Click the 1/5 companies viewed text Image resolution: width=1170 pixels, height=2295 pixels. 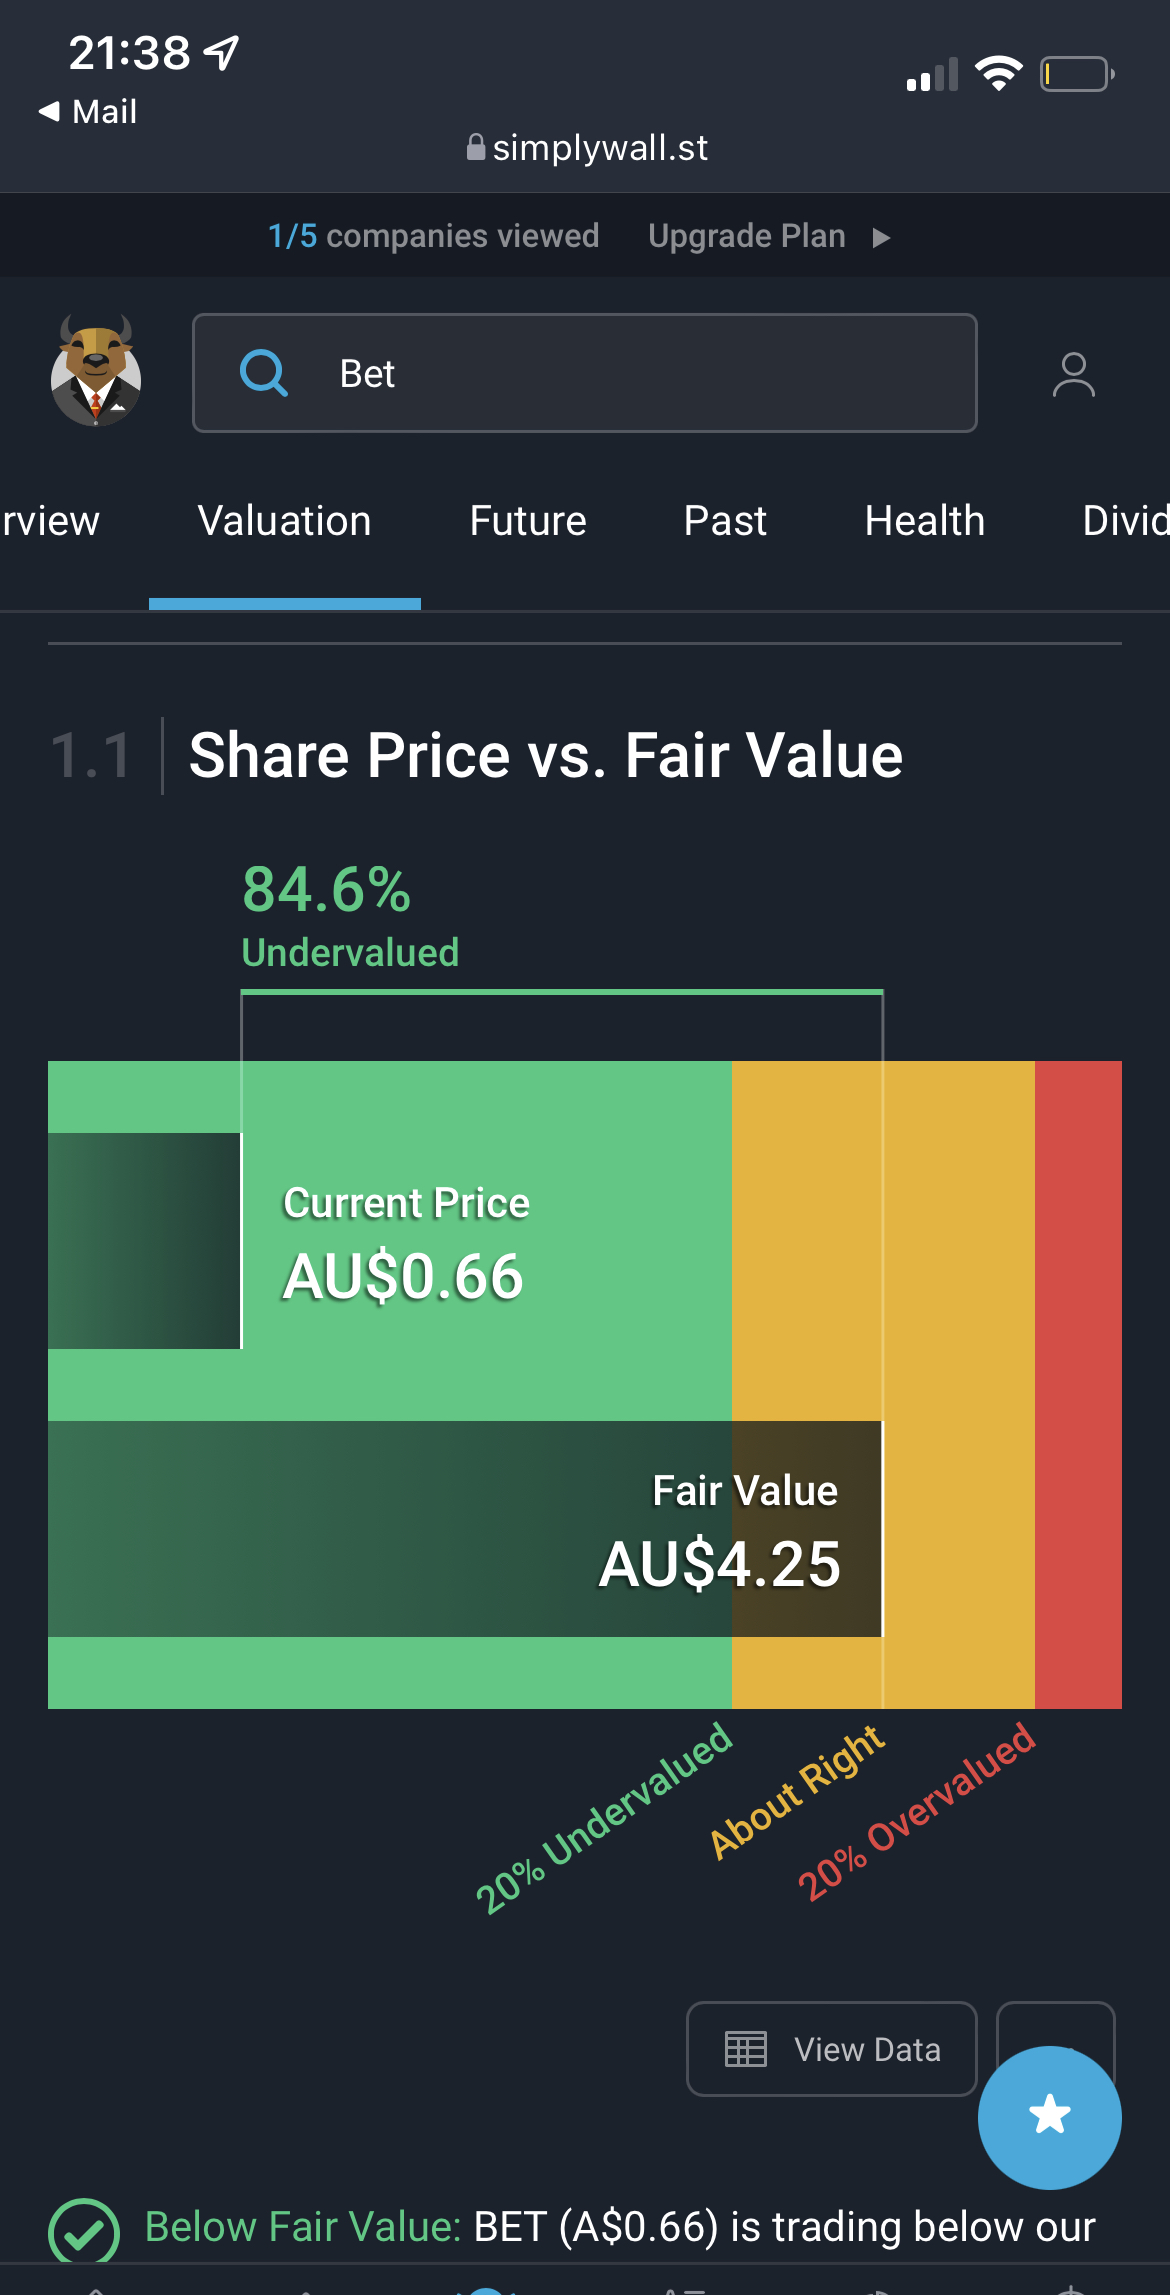(433, 236)
